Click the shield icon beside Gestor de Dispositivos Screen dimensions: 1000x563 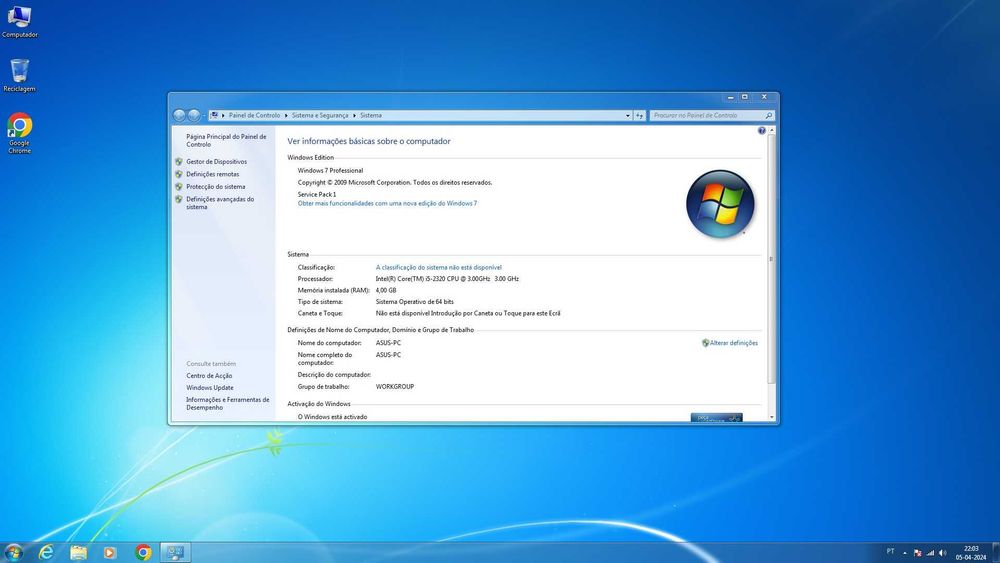tap(179, 162)
